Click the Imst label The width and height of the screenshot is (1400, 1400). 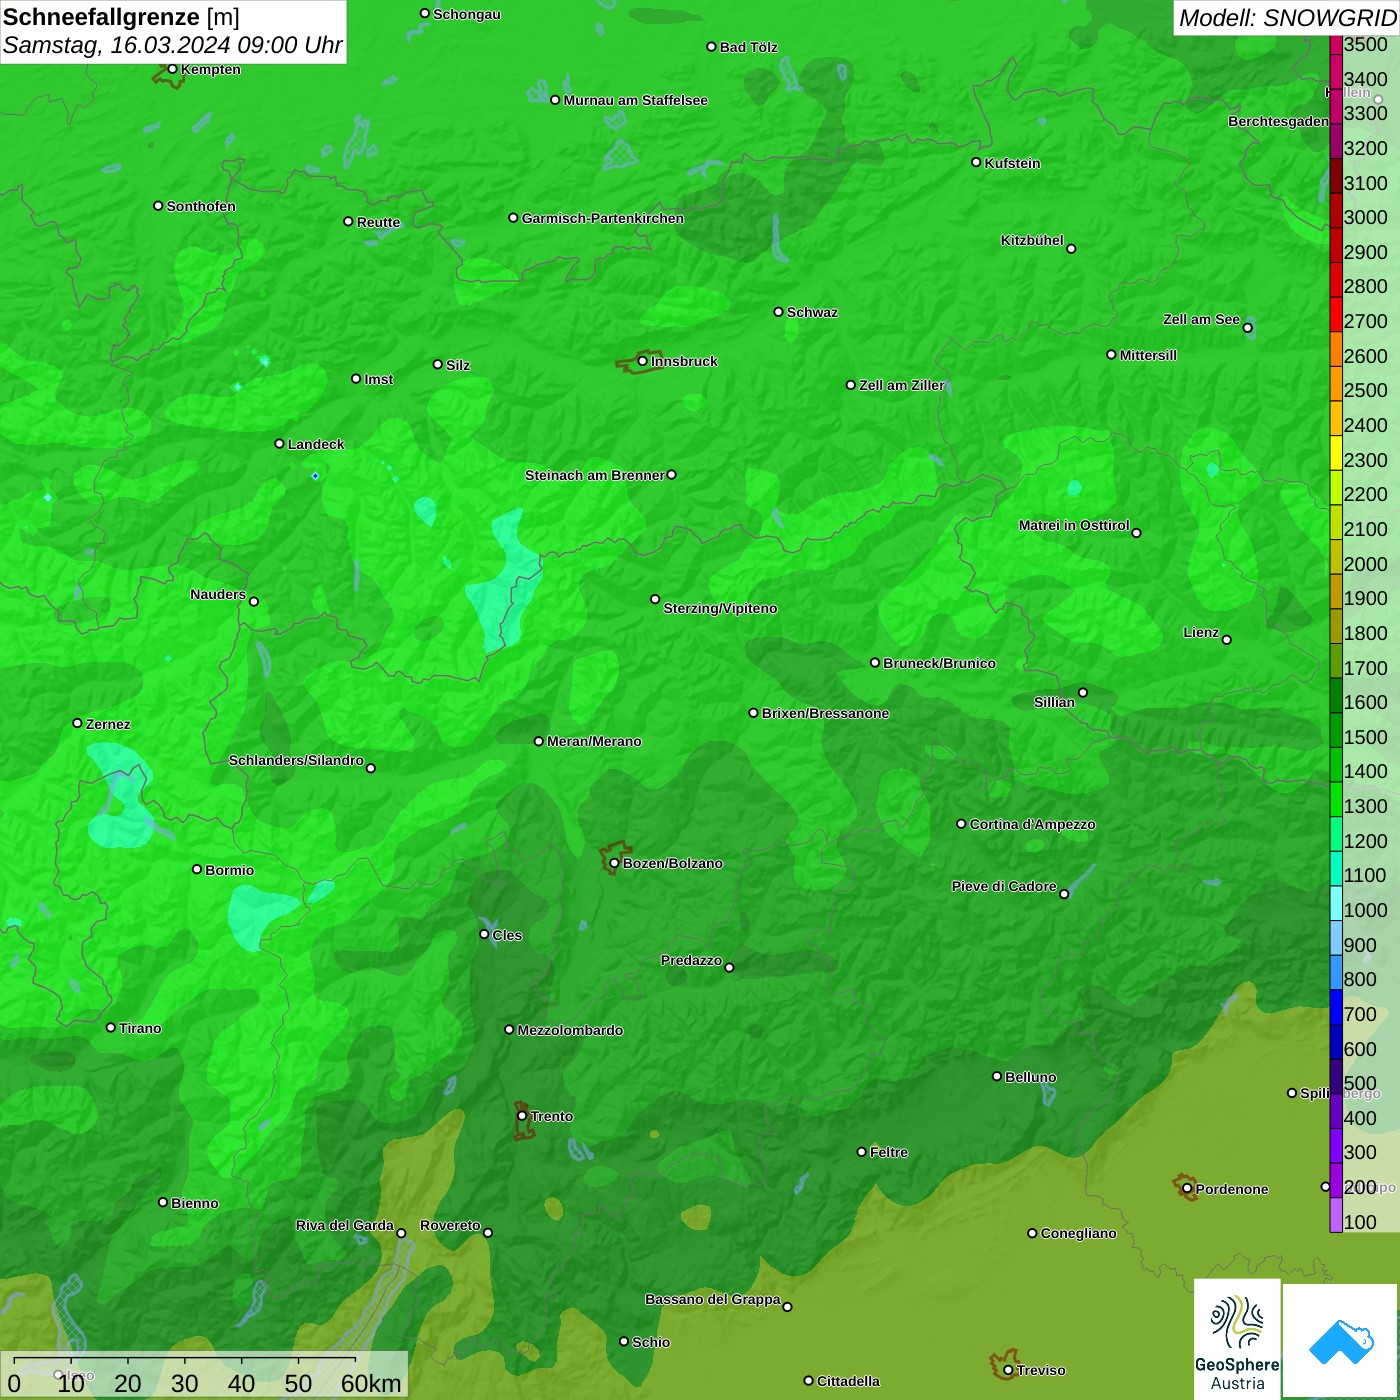click(x=379, y=379)
